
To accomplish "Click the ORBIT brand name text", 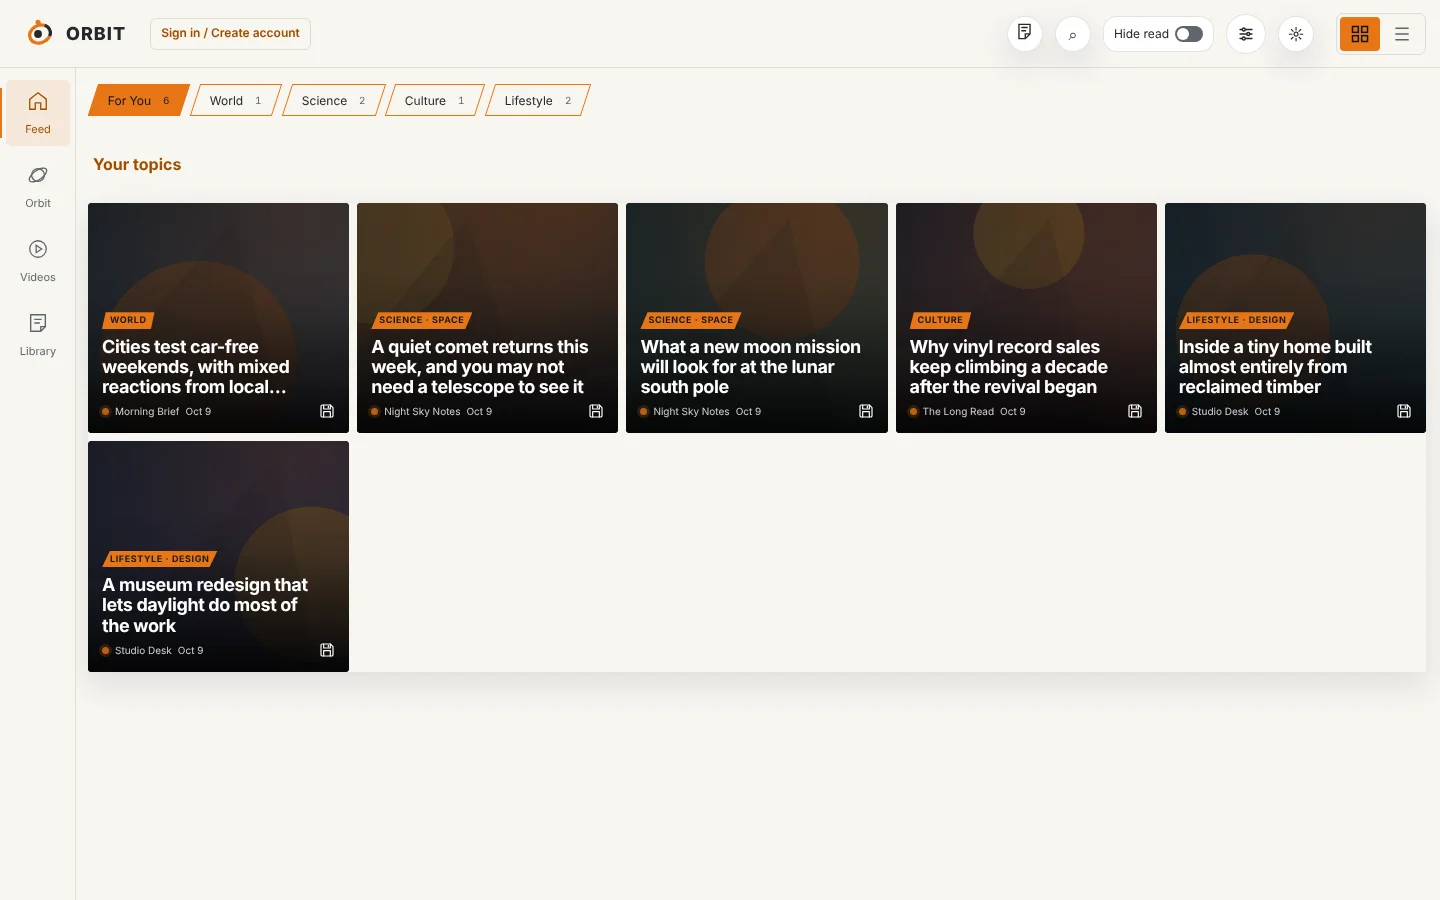I will [x=96, y=33].
